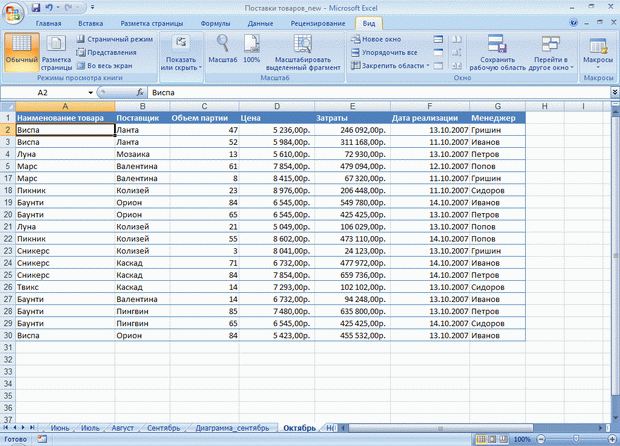The width and height of the screenshot is (620, 446).
Task: Go to previous sheet tab arrow
Action: [15, 427]
